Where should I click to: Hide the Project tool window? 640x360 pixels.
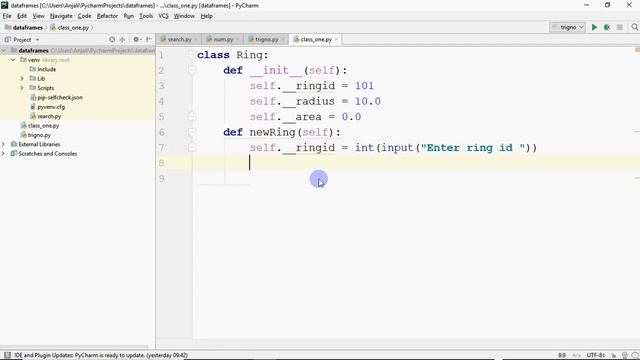pyautogui.click(x=149, y=40)
